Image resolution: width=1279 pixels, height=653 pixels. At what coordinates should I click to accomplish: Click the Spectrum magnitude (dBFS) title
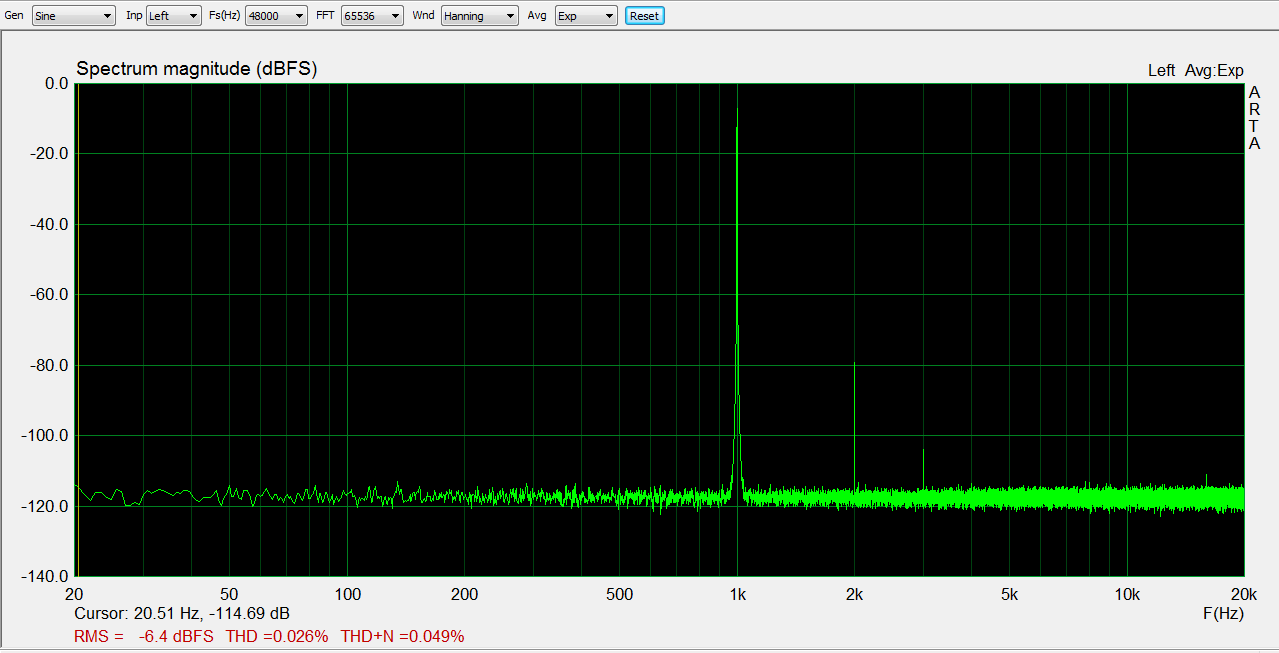[x=196, y=69]
